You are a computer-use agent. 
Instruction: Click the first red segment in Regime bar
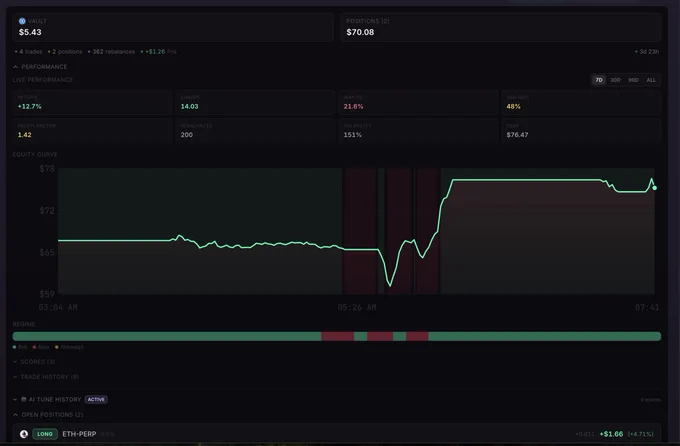[337, 336]
